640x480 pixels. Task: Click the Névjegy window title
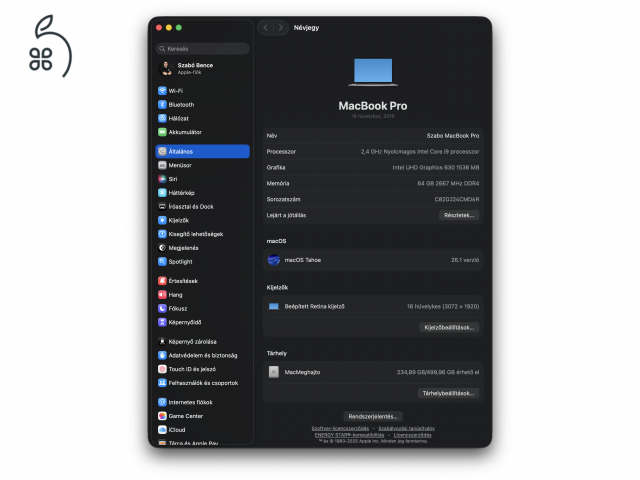click(x=306, y=27)
